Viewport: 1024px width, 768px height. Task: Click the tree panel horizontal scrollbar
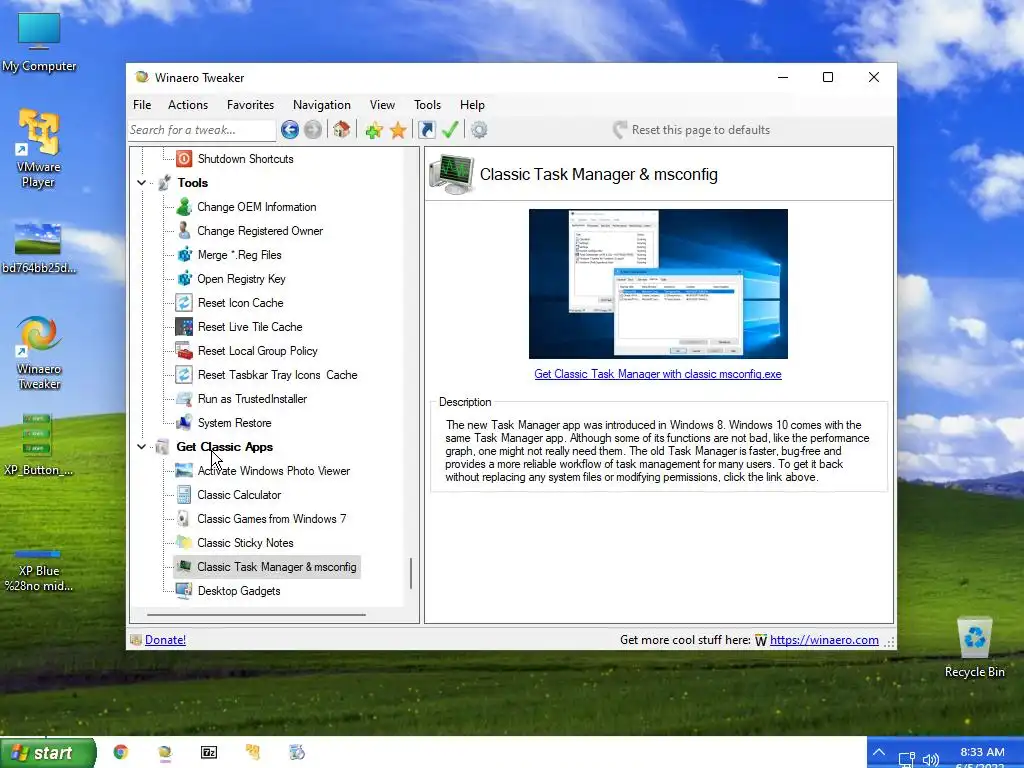(x=256, y=615)
